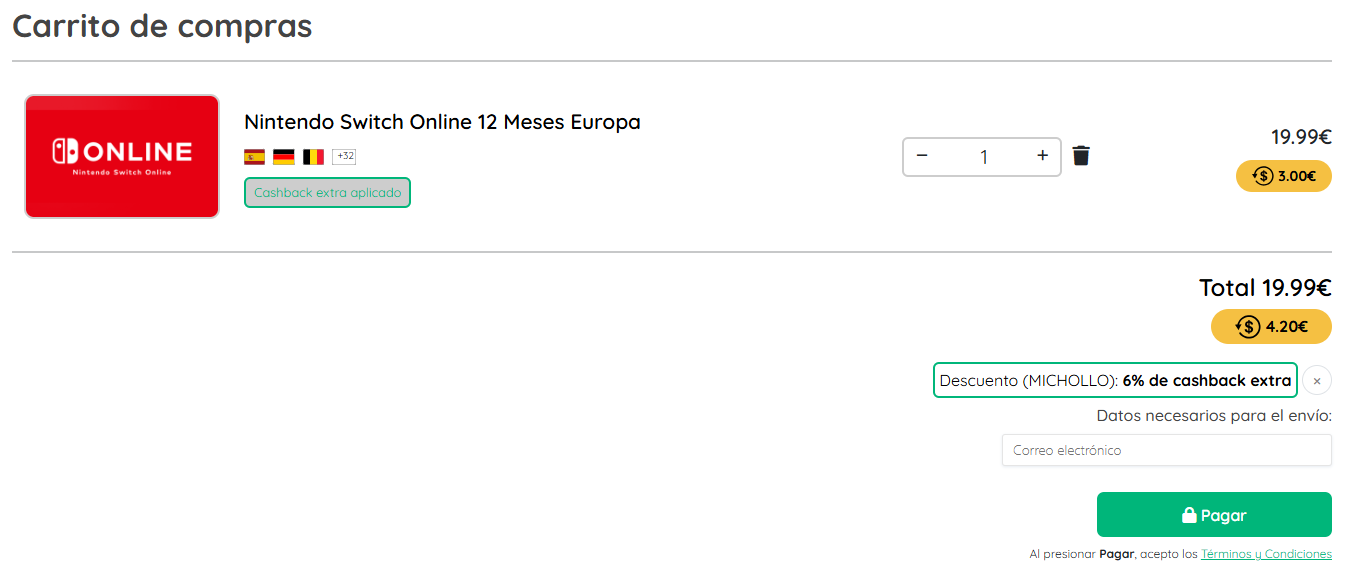Click the quantity value field

983,157
